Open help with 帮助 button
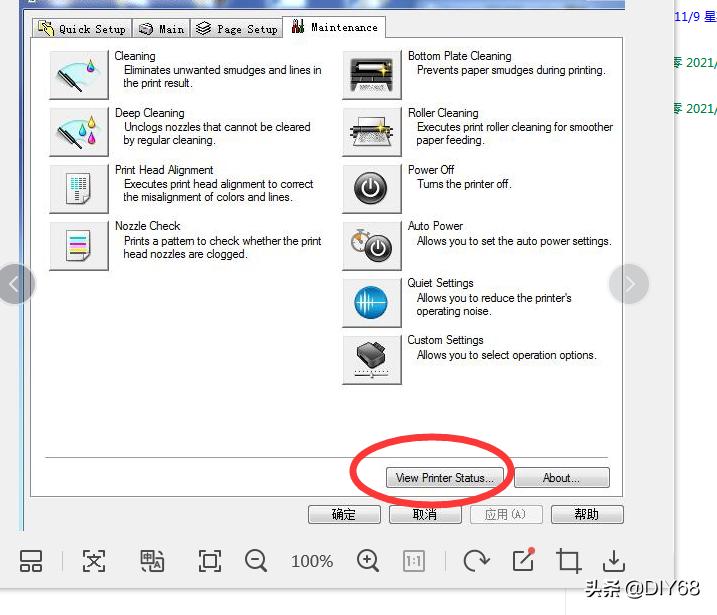Viewport: 717px width, 615px height. click(587, 514)
